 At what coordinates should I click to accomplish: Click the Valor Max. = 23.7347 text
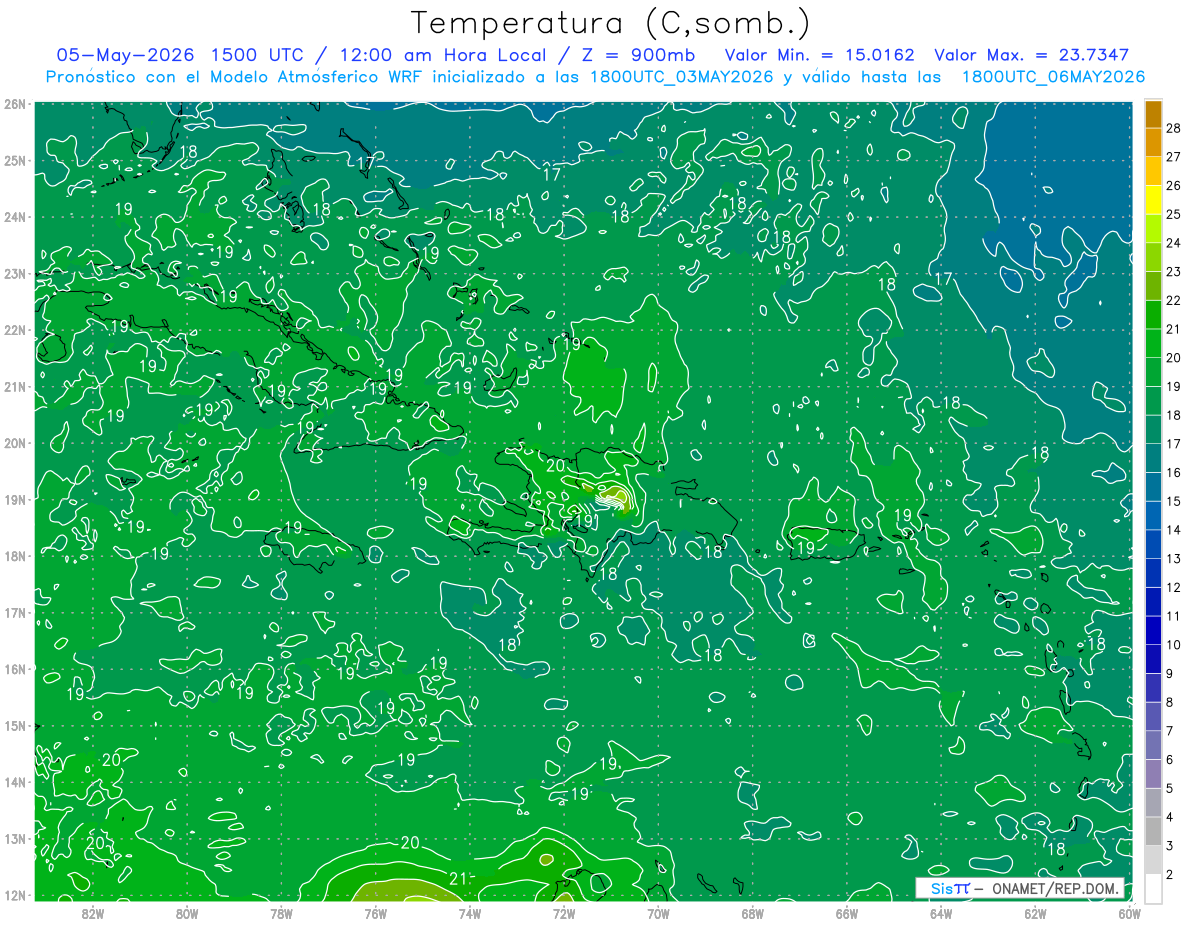[1032, 55]
